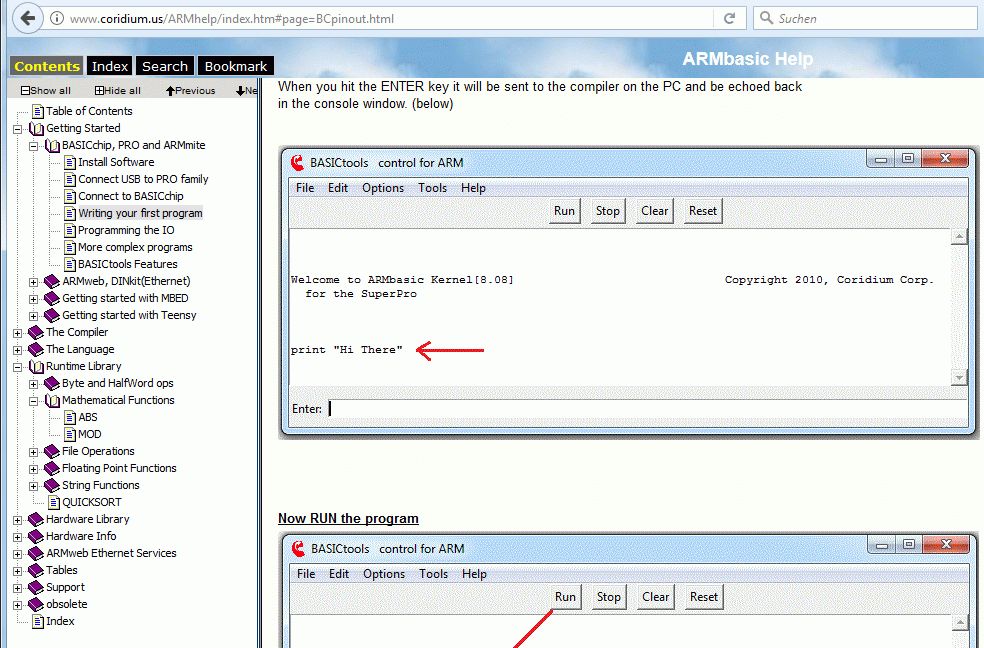Click the search magnifier icon beside Suchen
Screen dimensions: 984x648
coord(766,18)
